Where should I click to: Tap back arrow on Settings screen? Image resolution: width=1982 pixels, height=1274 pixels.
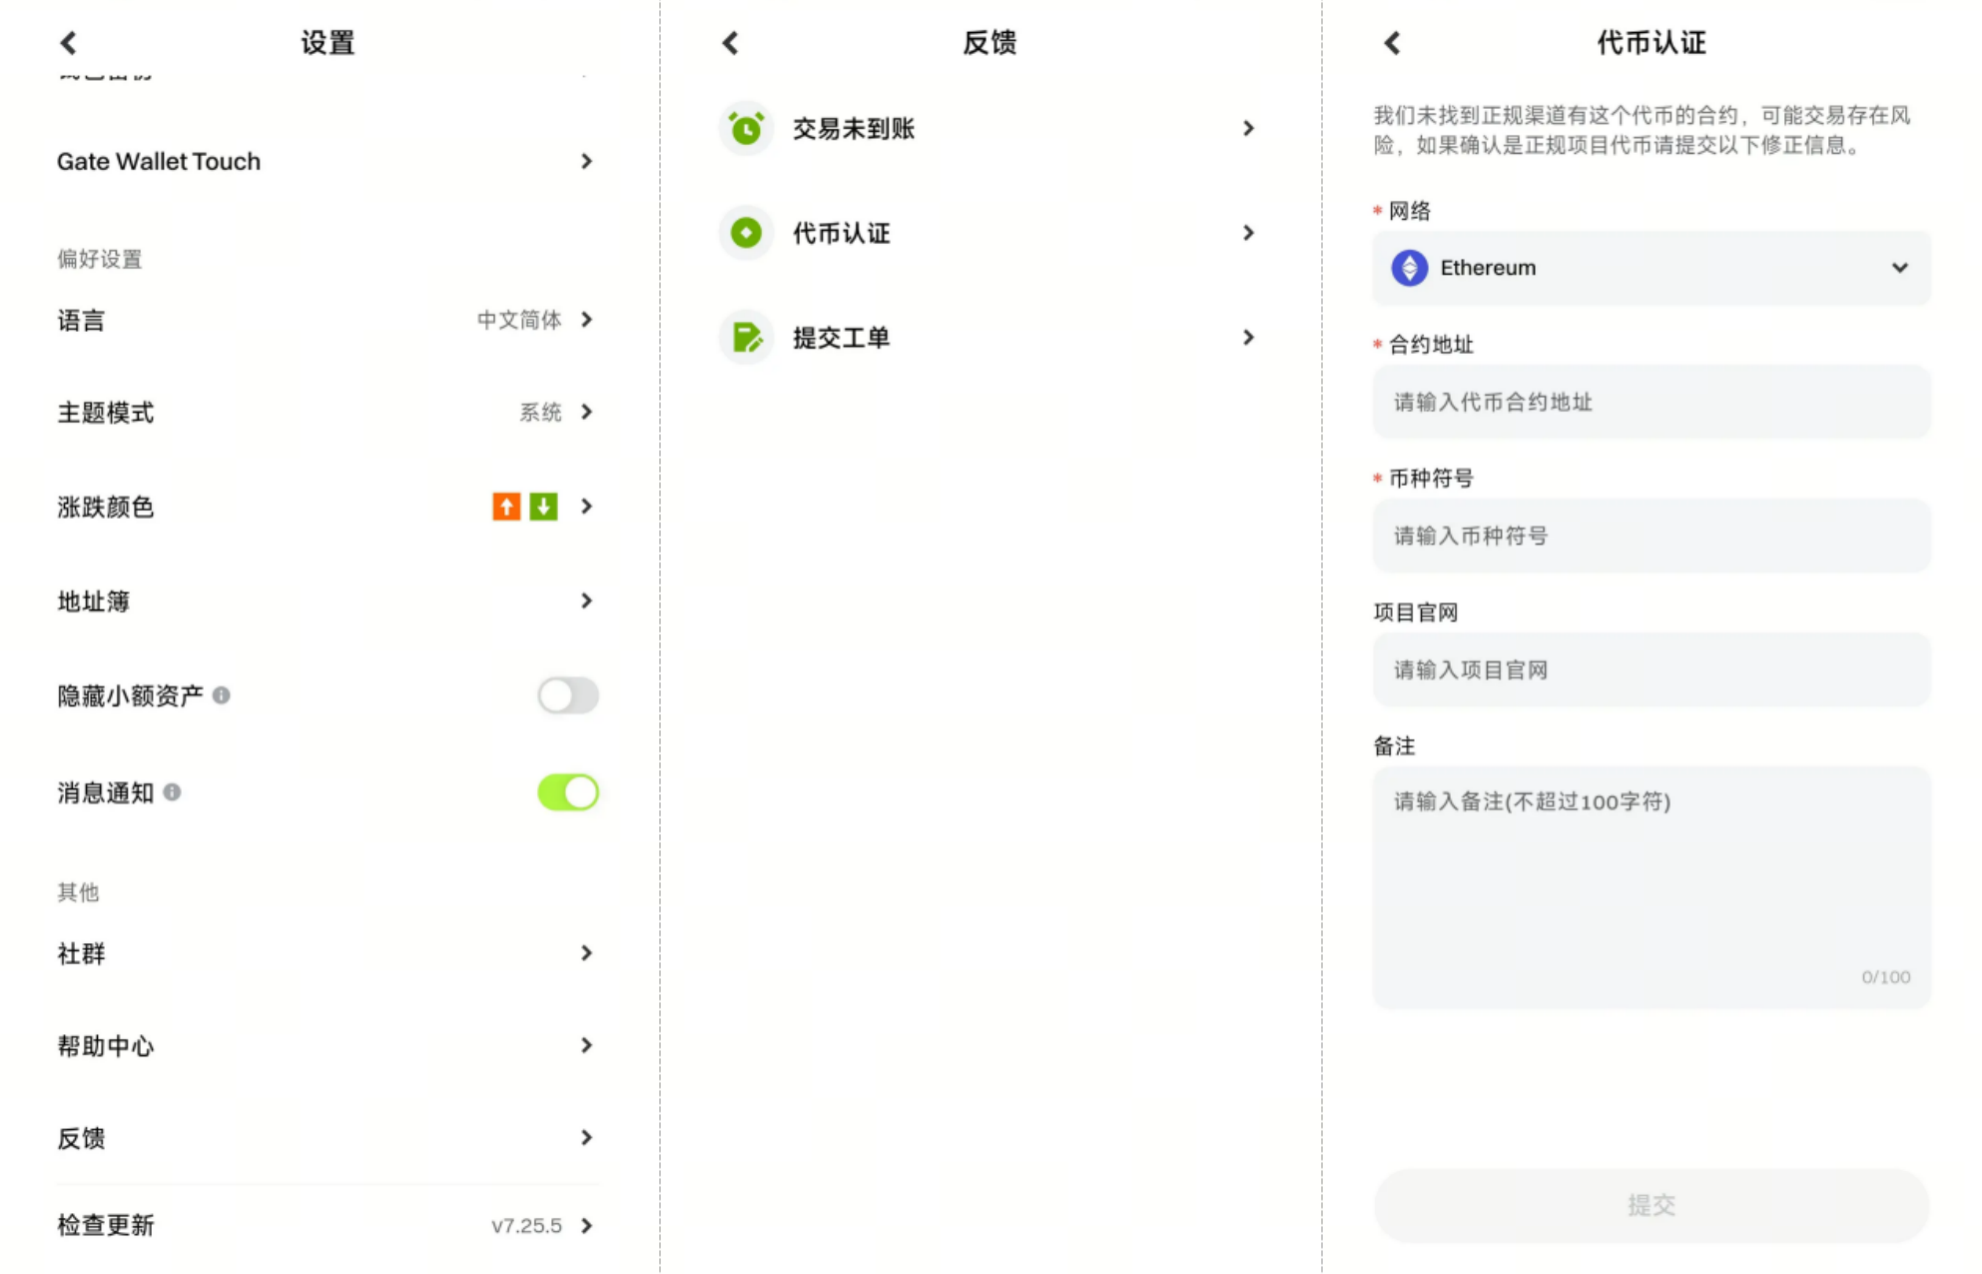pyautogui.click(x=68, y=43)
